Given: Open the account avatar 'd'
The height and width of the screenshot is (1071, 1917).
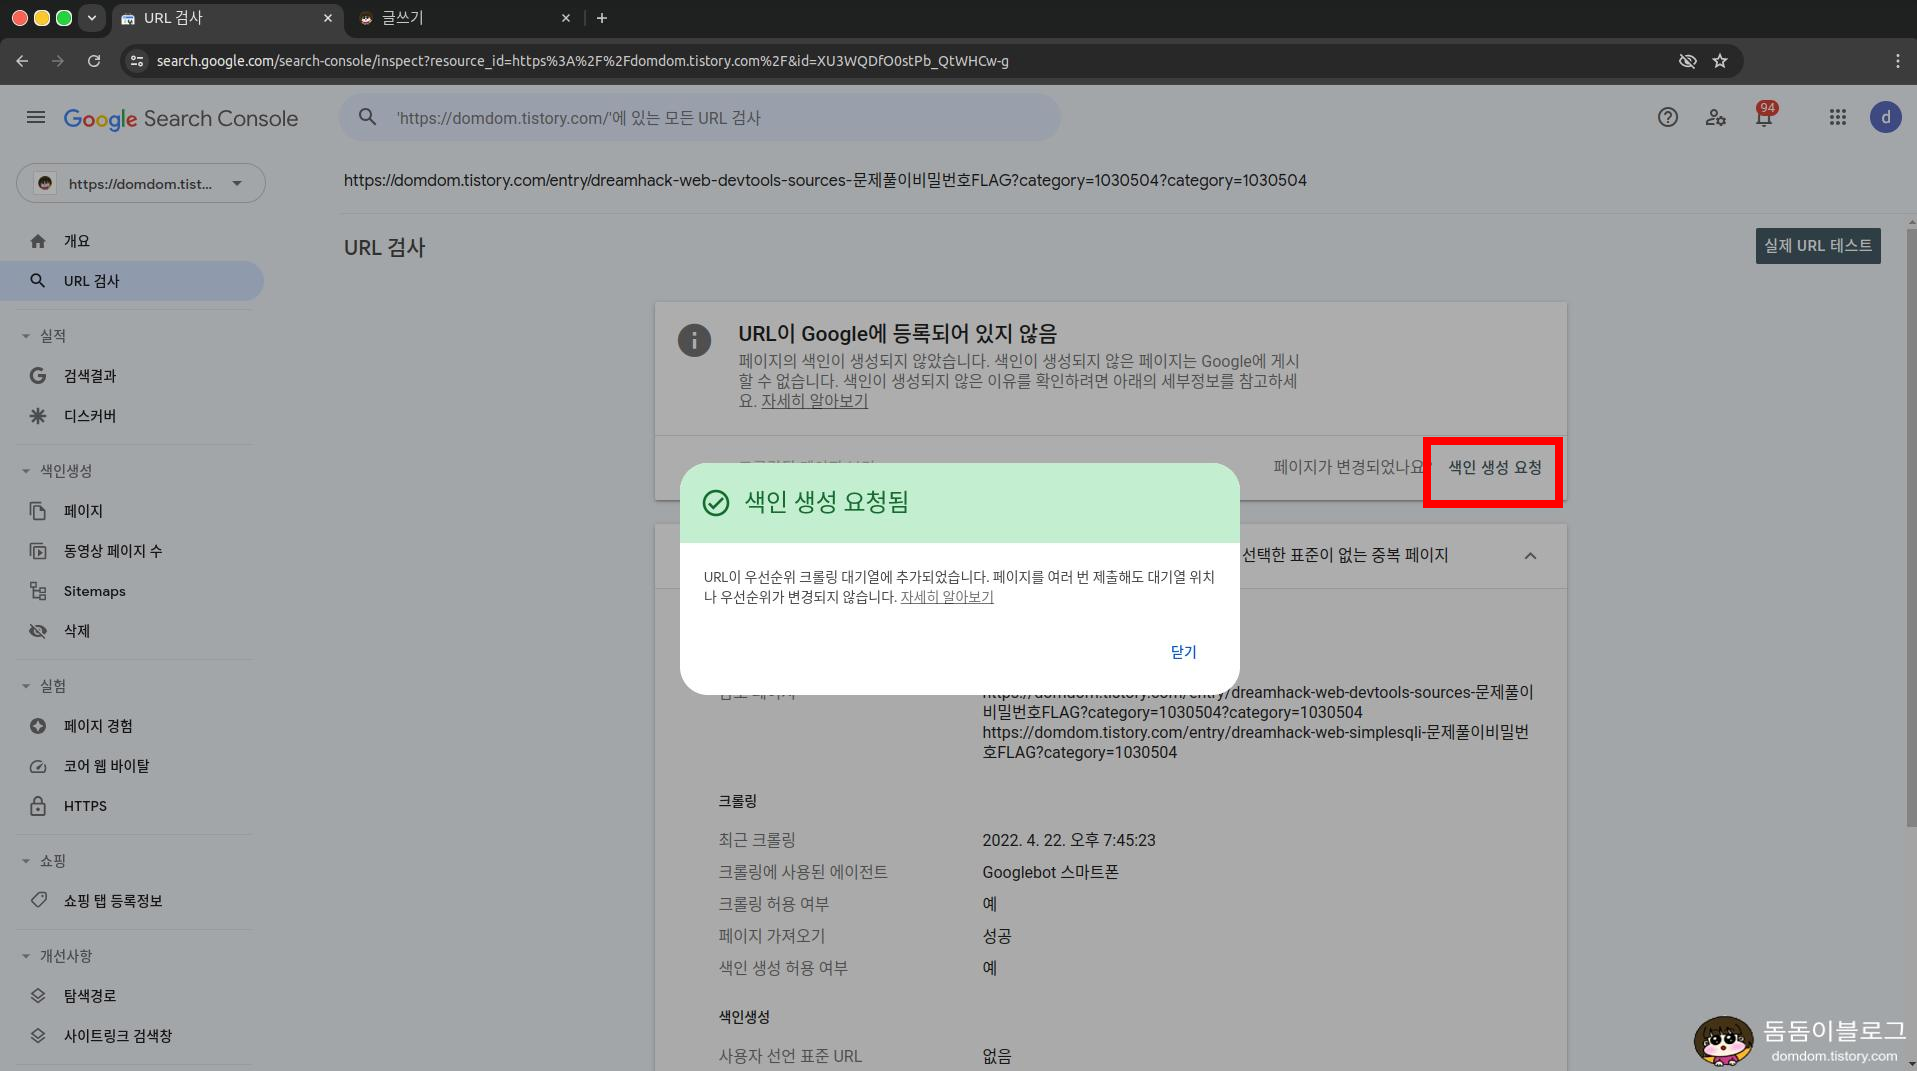Looking at the screenshot, I should (1885, 118).
